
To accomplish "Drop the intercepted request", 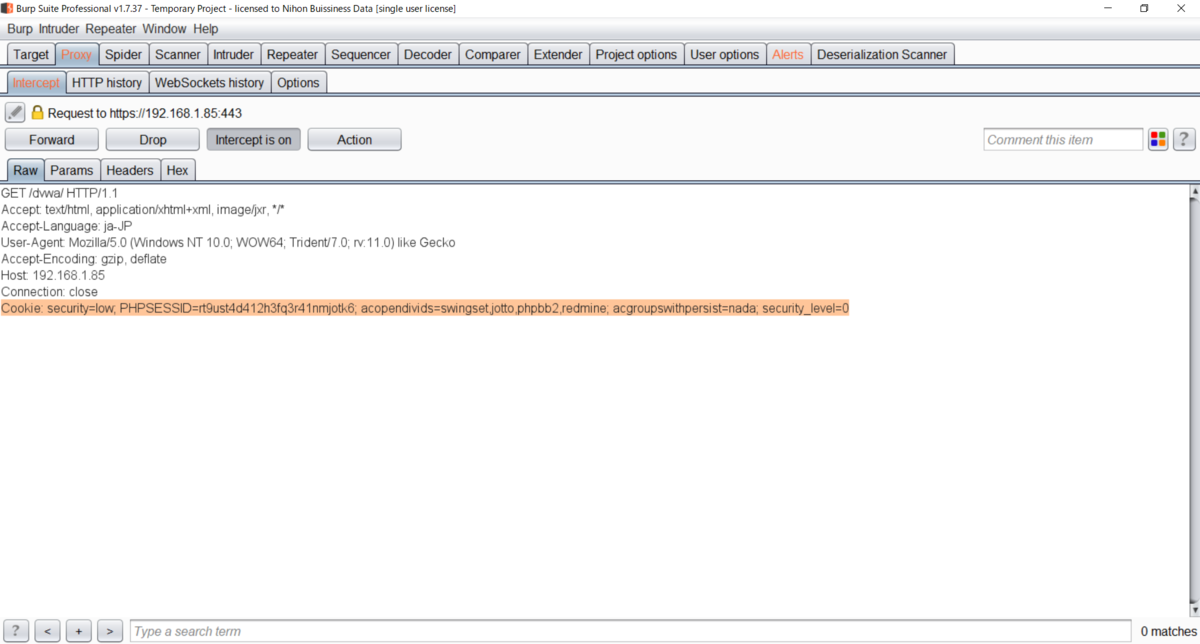I will [153, 140].
